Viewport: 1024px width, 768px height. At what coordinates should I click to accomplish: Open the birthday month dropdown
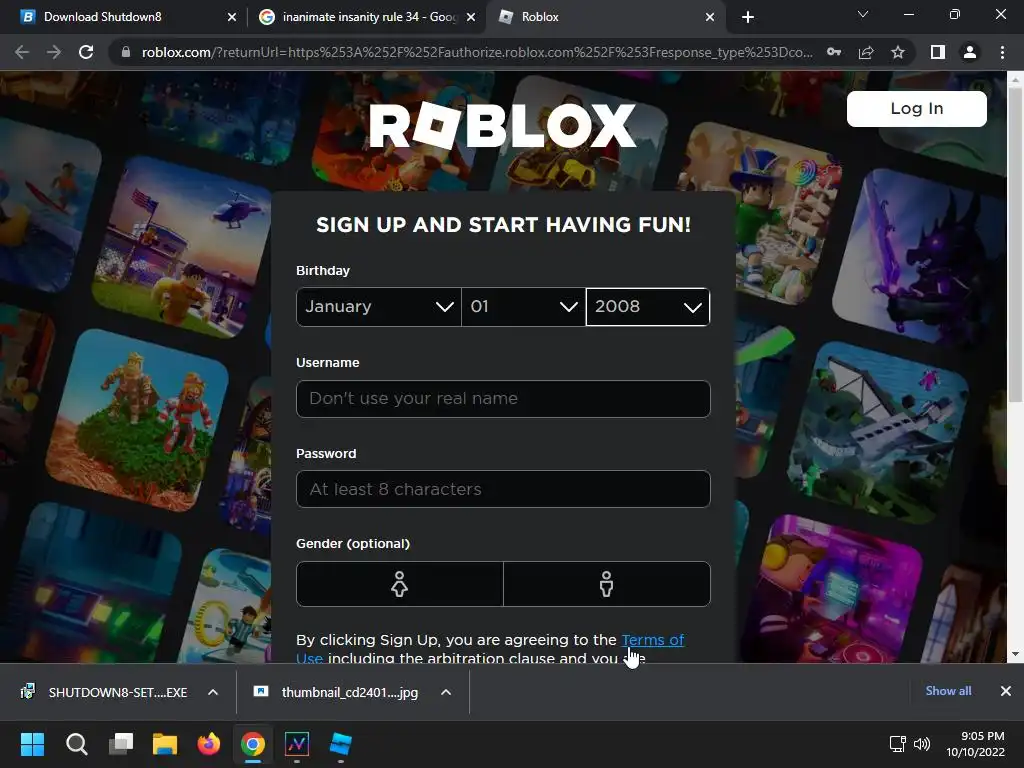[379, 307]
